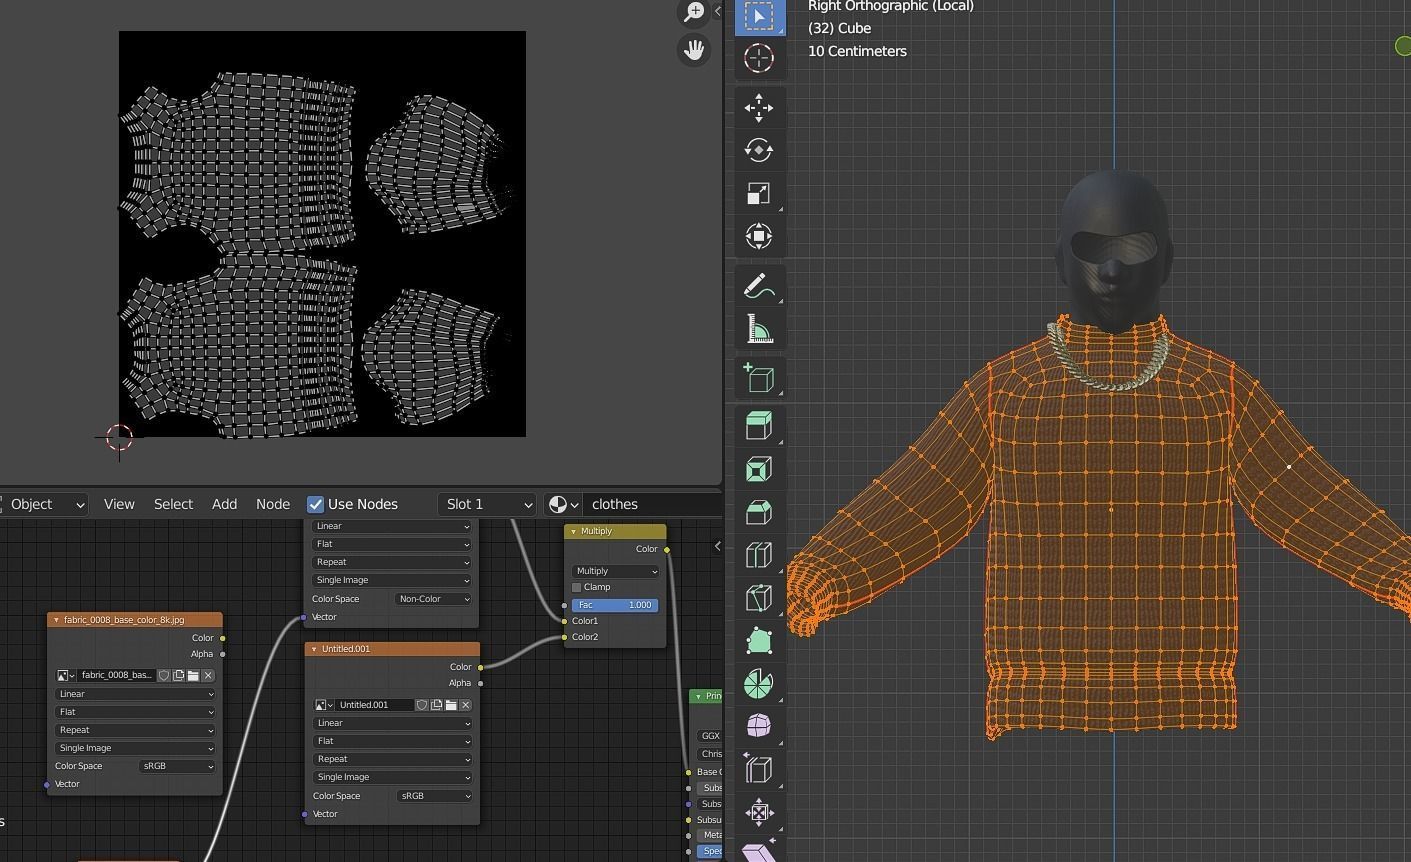Image resolution: width=1411 pixels, height=862 pixels.
Task: Open Repeat extension dropdown in Untitled.001 node
Action: 392,759
